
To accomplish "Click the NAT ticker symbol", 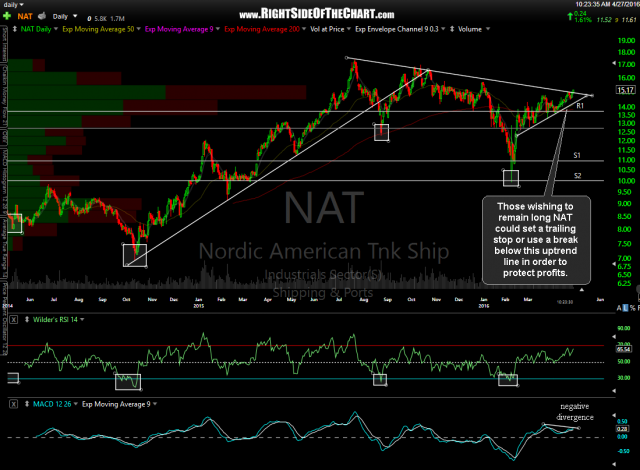I will pos(25,16).
